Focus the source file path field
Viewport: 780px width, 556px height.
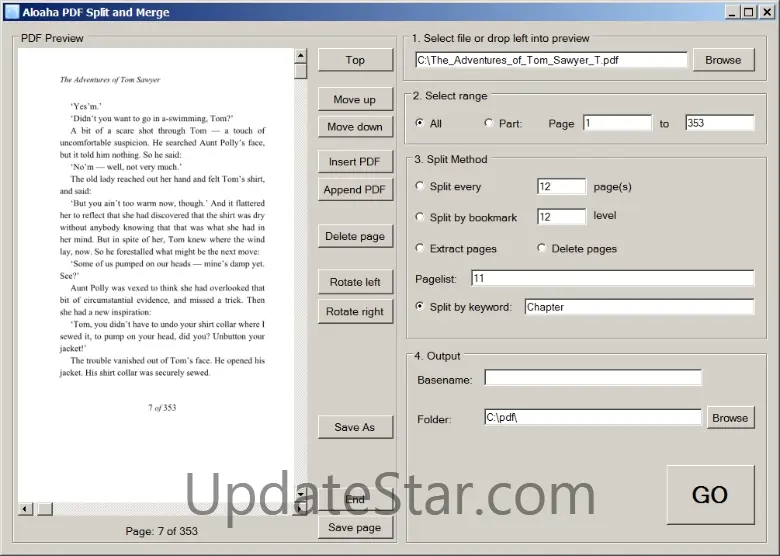pos(551,60)
